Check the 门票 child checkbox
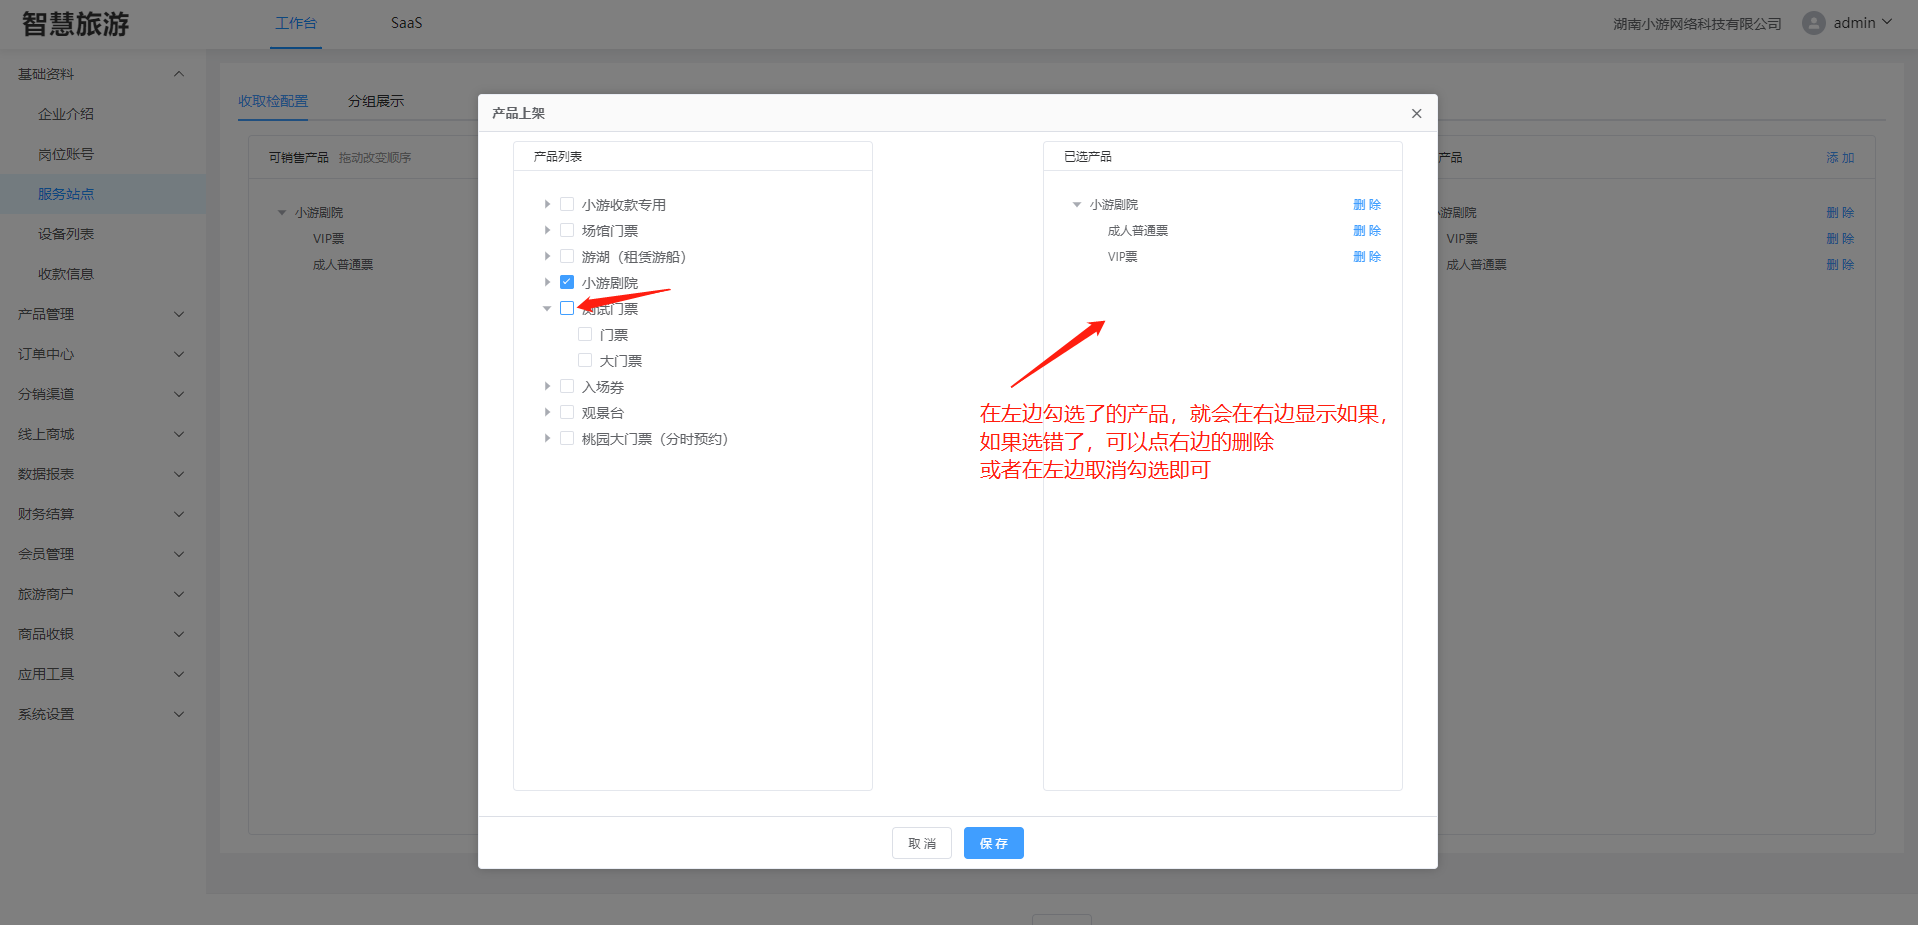The height and width of the screenshot is (925, 1918). (x=585, y=334)
